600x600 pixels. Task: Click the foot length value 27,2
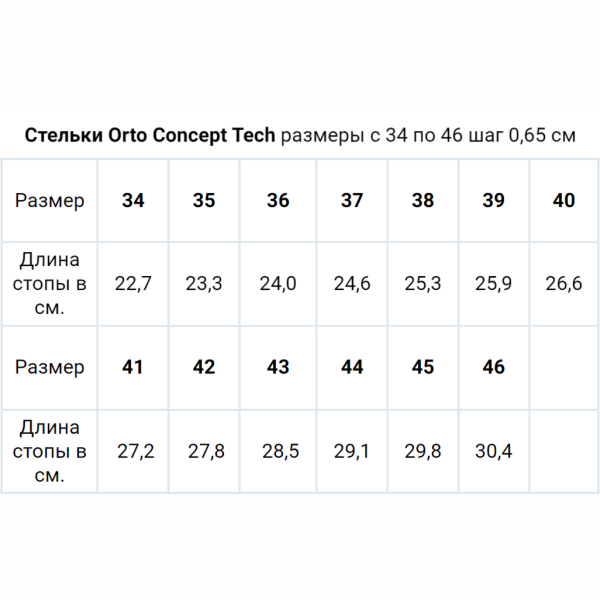click(x=135, y=451)
